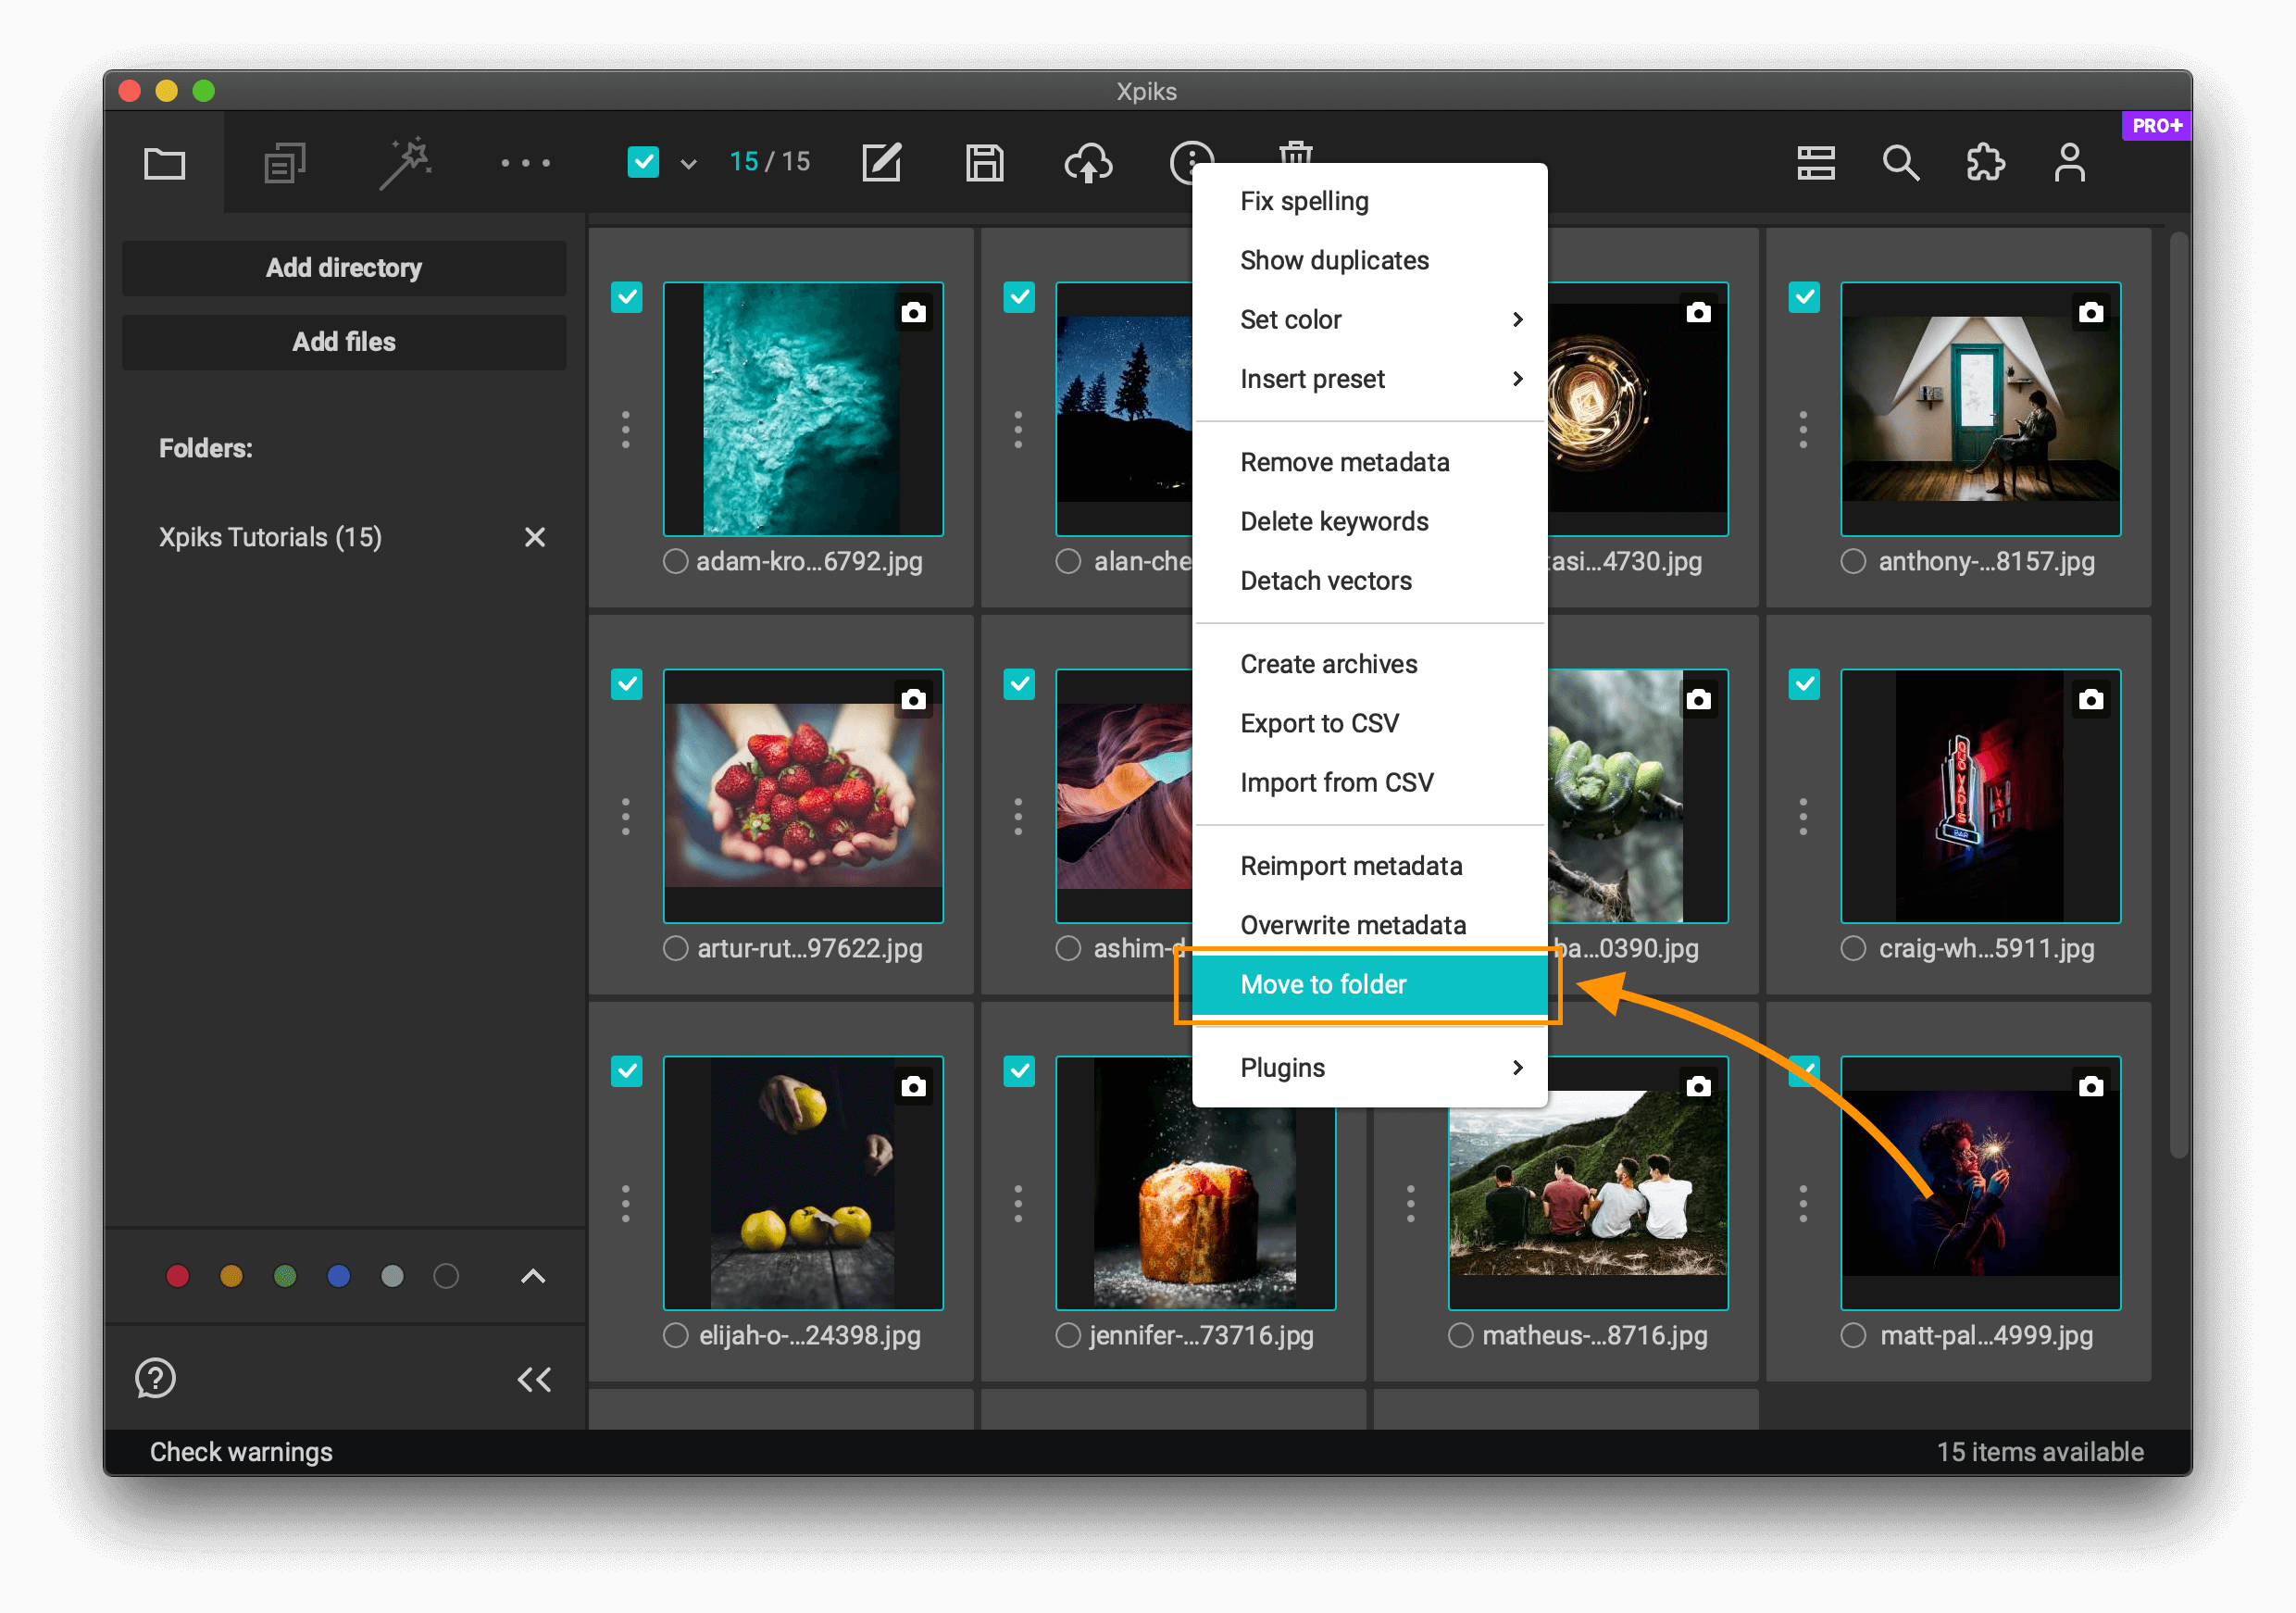2296x1613 pixels.
Task: Toggle the select-all checkbox in toolbar
Action: point(643,162)
